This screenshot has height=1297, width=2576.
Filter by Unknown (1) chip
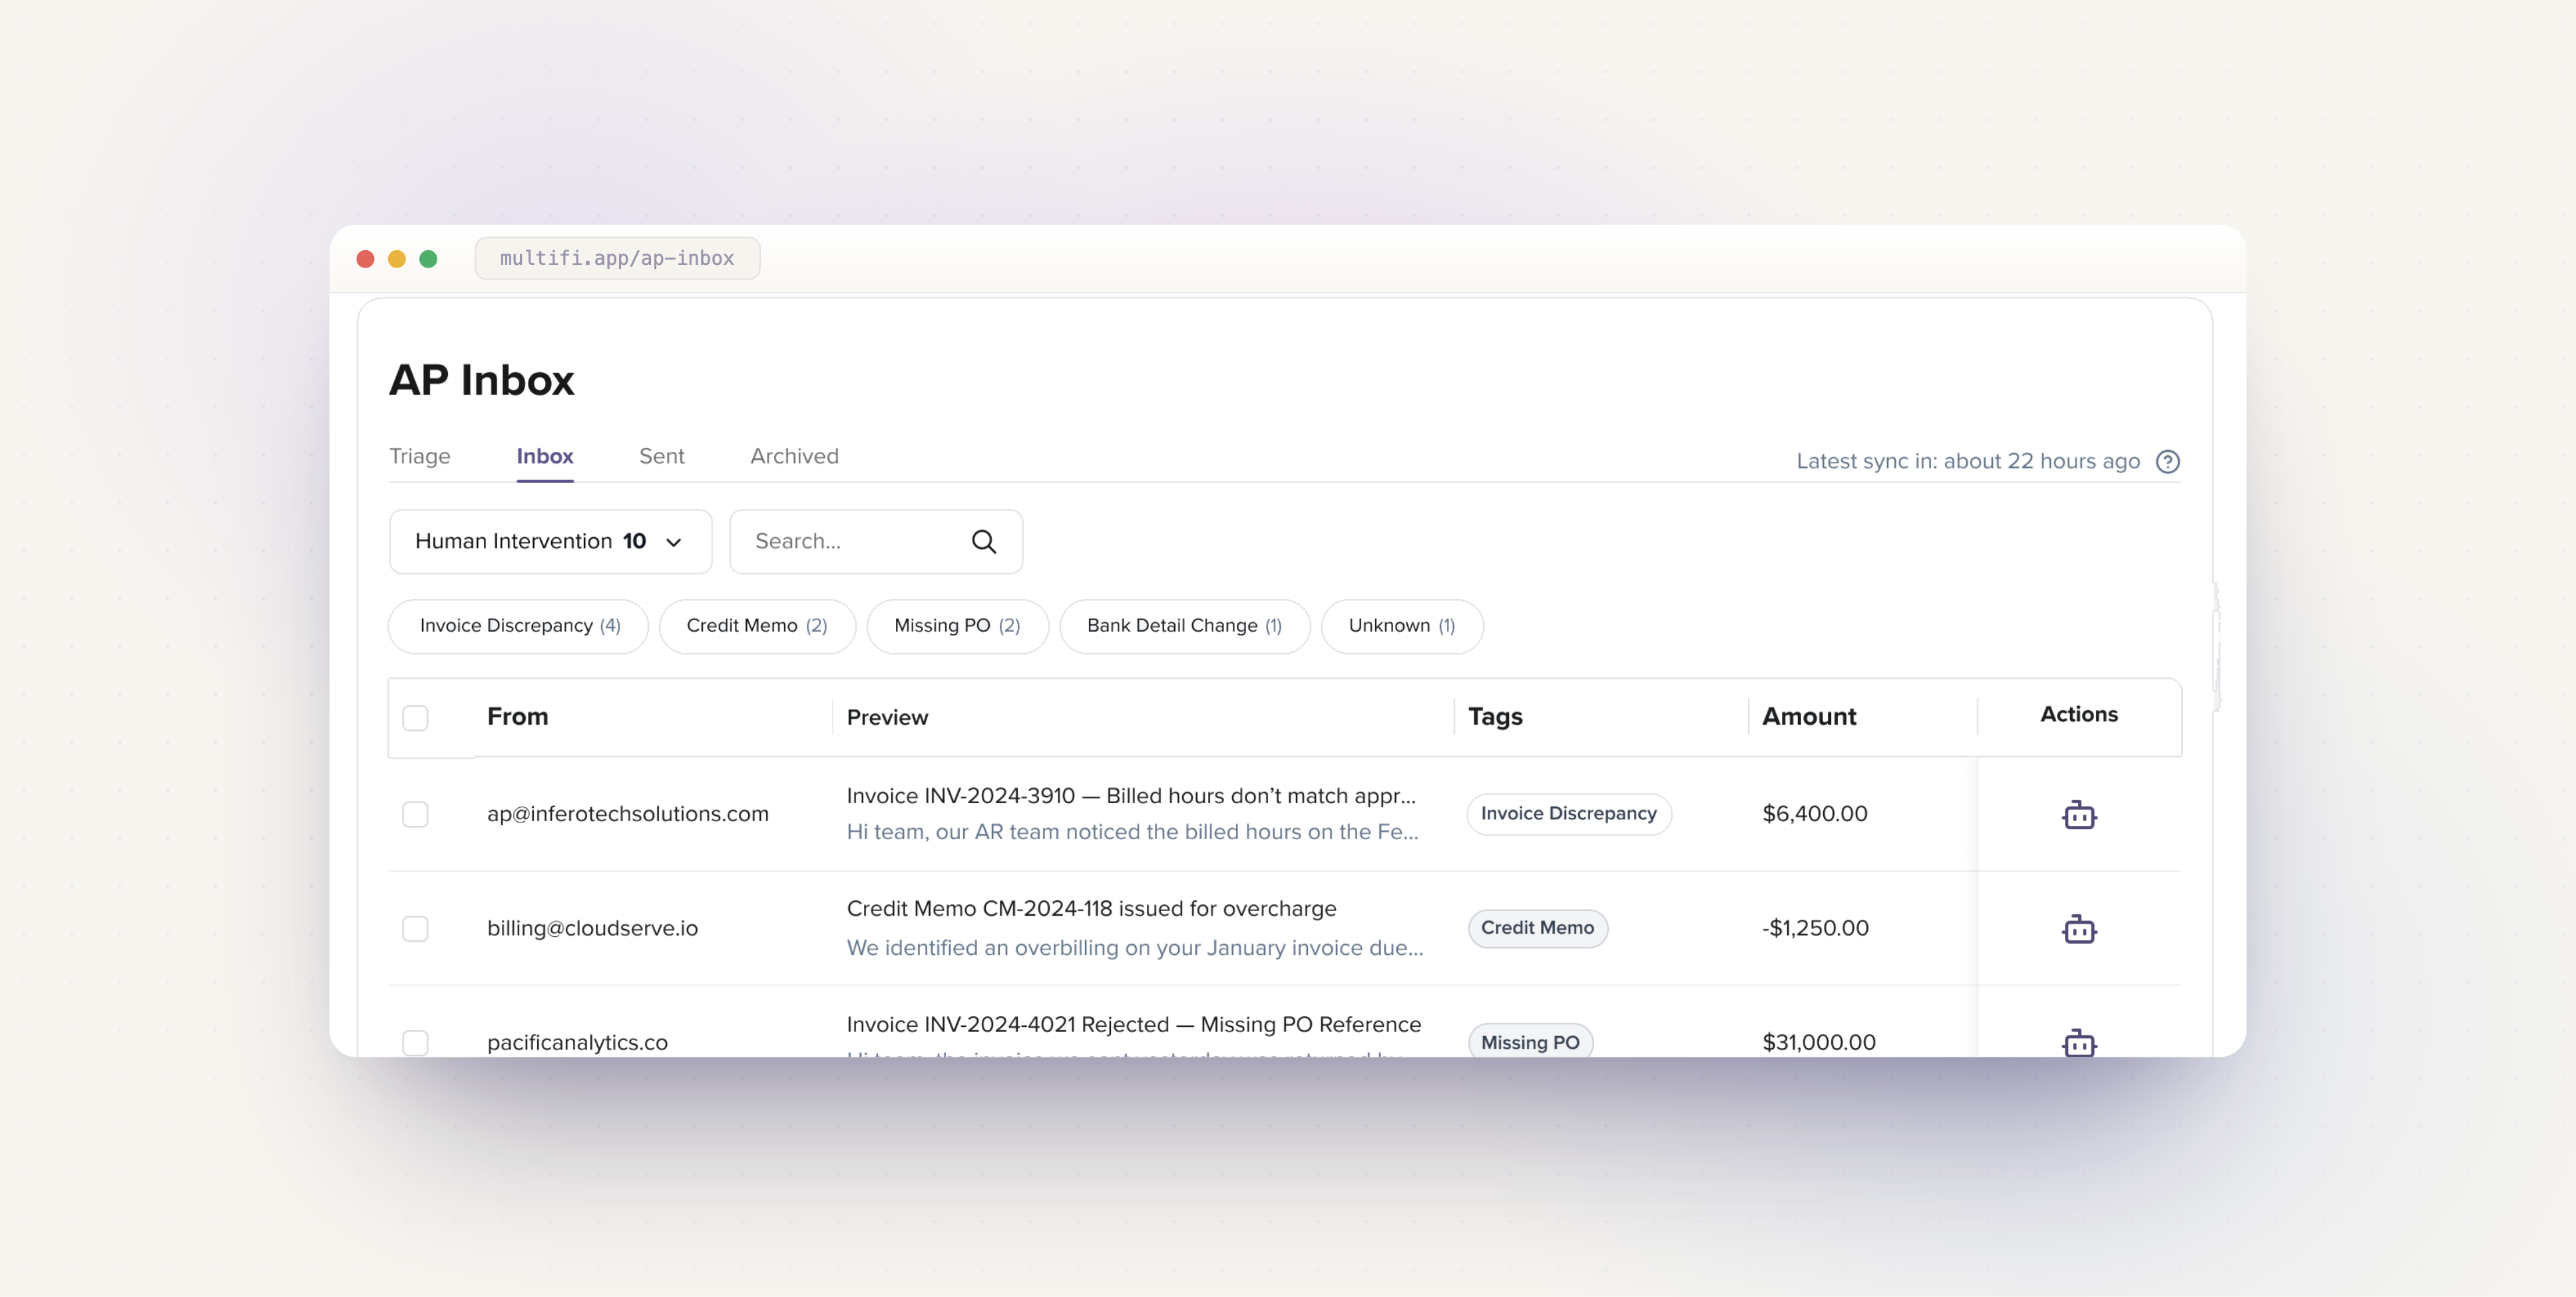point(1401,626)
